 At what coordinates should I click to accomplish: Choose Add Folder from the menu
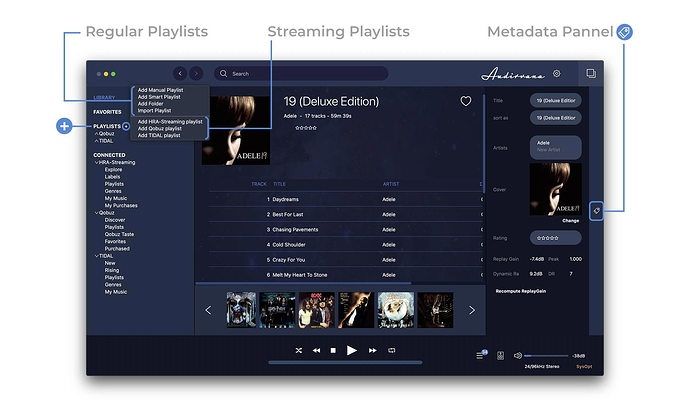[150, 104]
